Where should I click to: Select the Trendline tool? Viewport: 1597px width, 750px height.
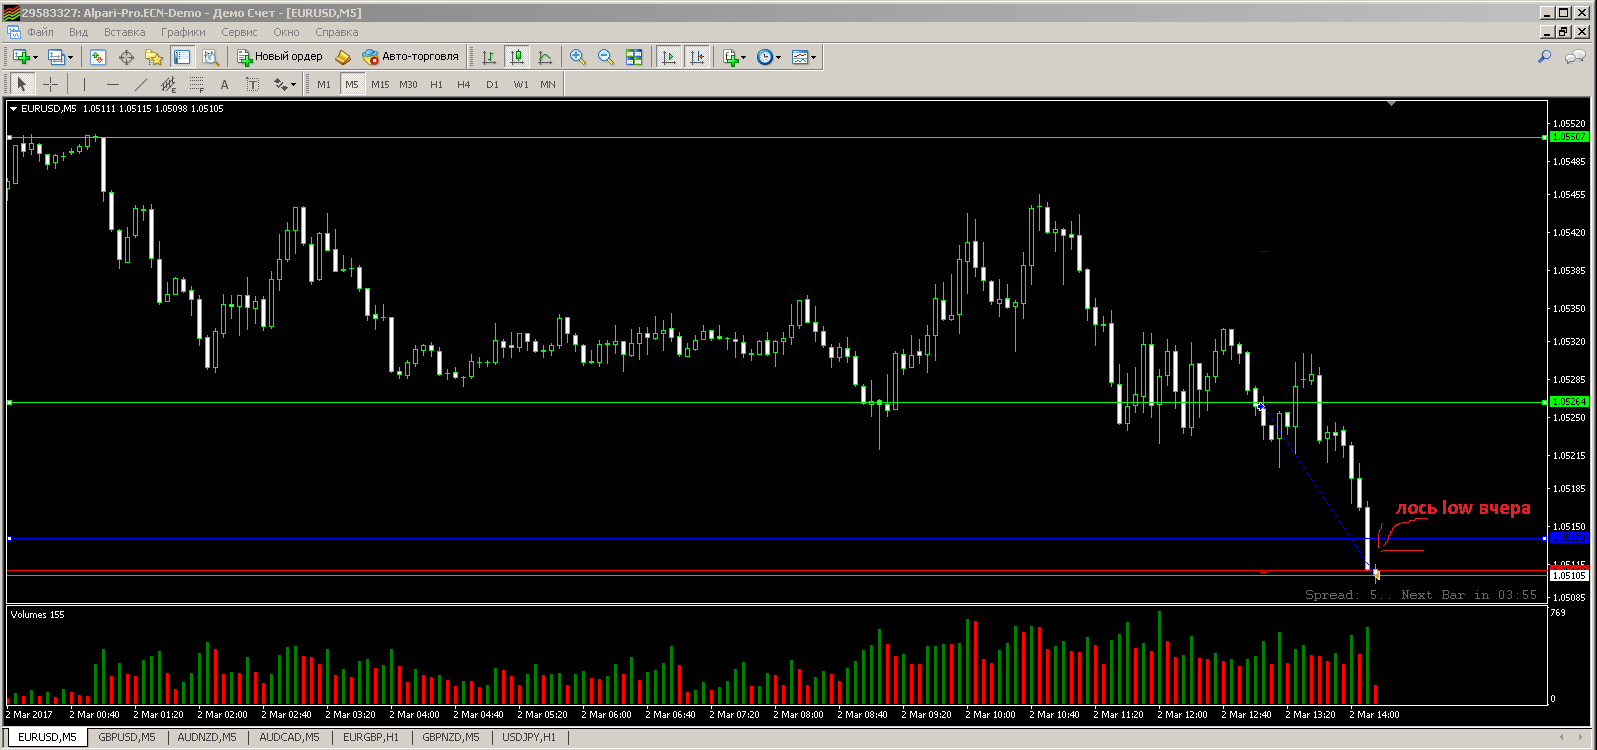coord(140,84)
